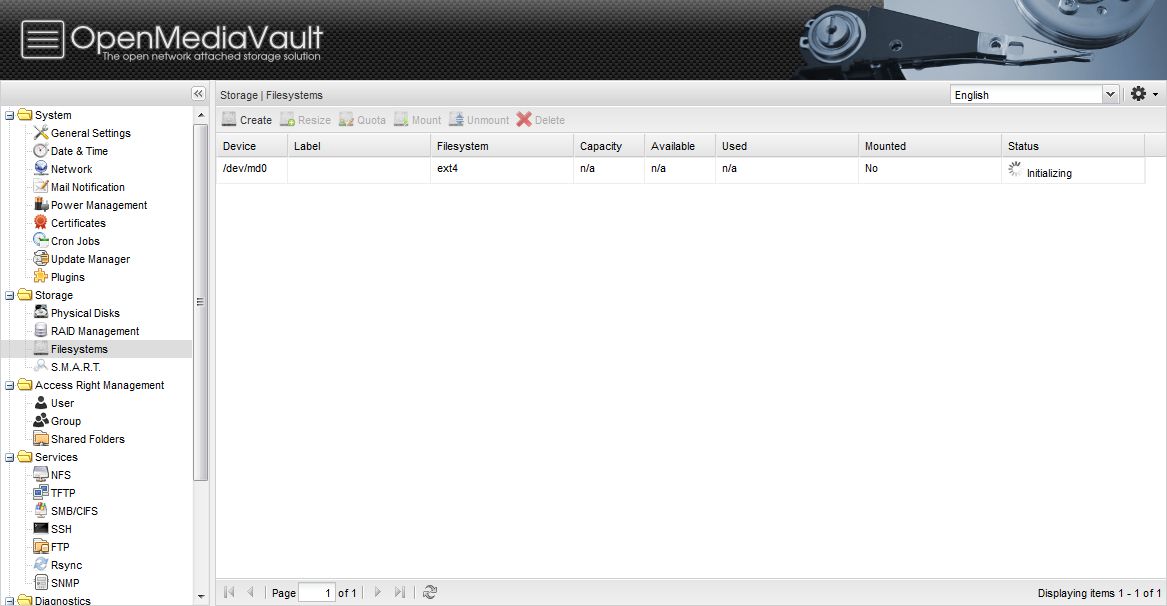Open dropdown arrow beside gear icon
Screen dimensions: 1167x606
(x=1155, y=95)
